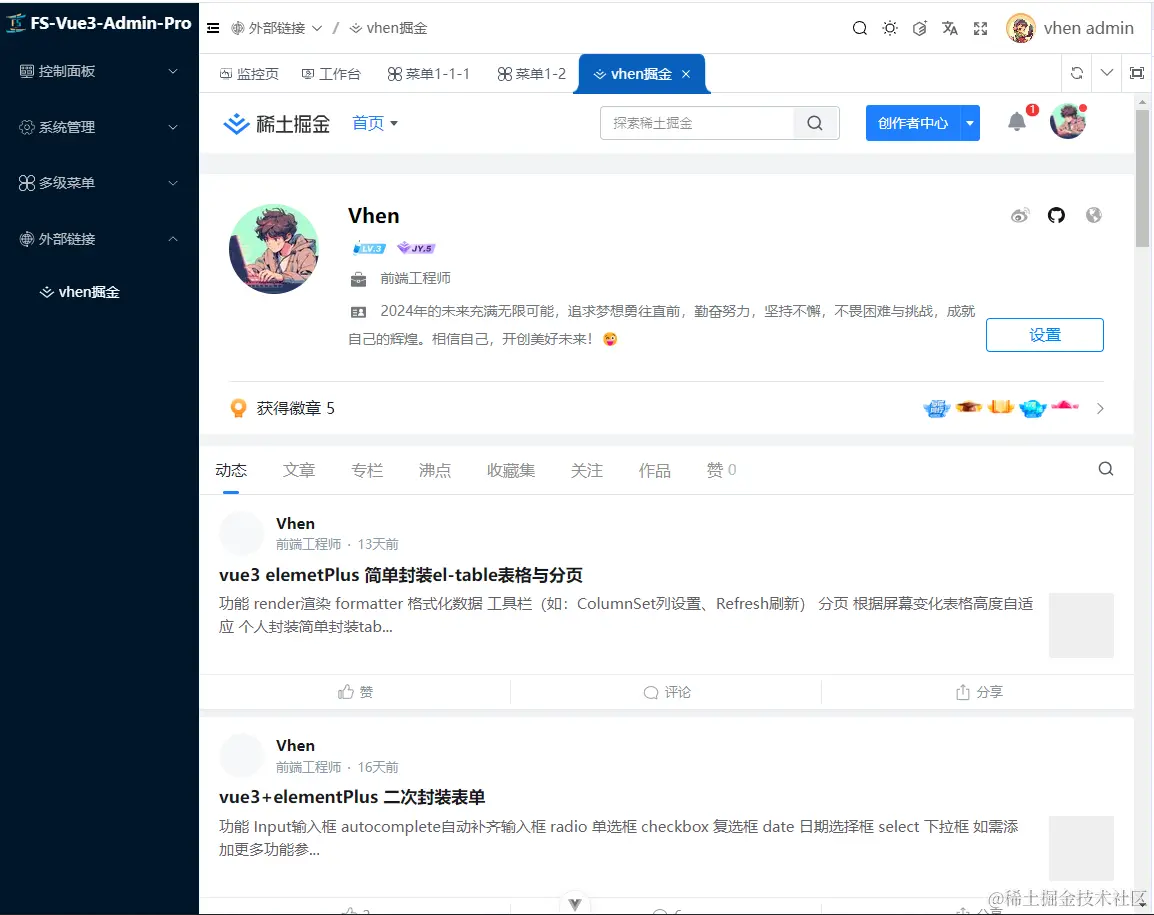Expand the 控制面板 sidebar menu
1154x915 pixels.
coord(99,71)
